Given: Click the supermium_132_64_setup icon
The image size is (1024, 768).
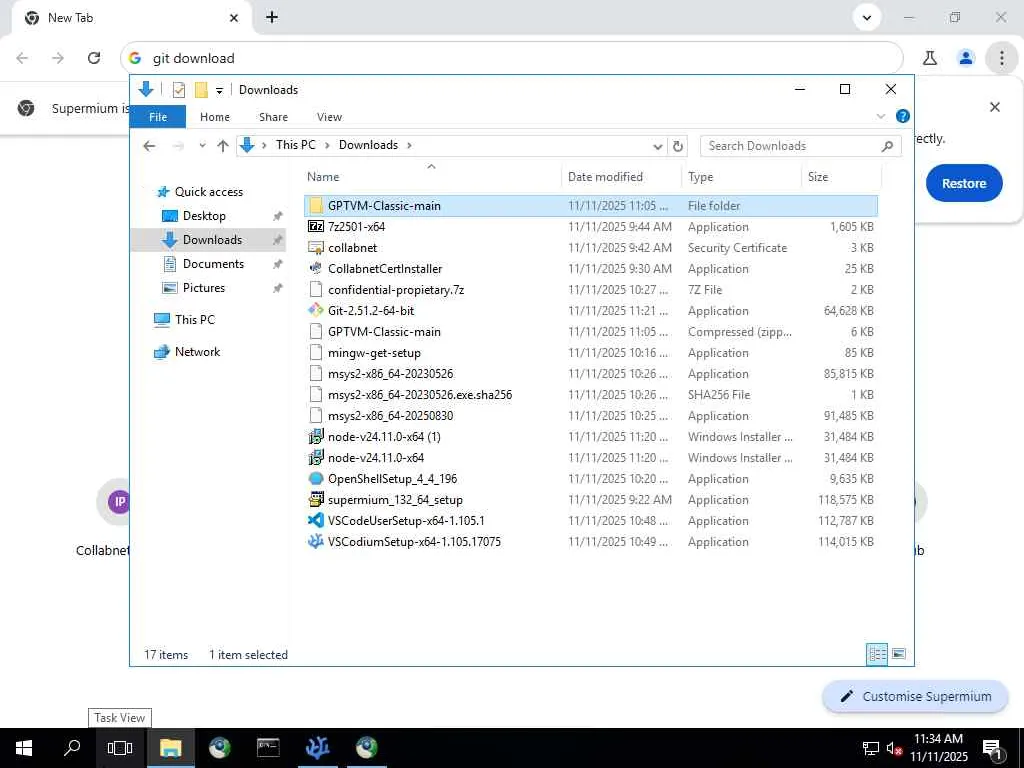Looking at the screenshot, I should 315,500.
